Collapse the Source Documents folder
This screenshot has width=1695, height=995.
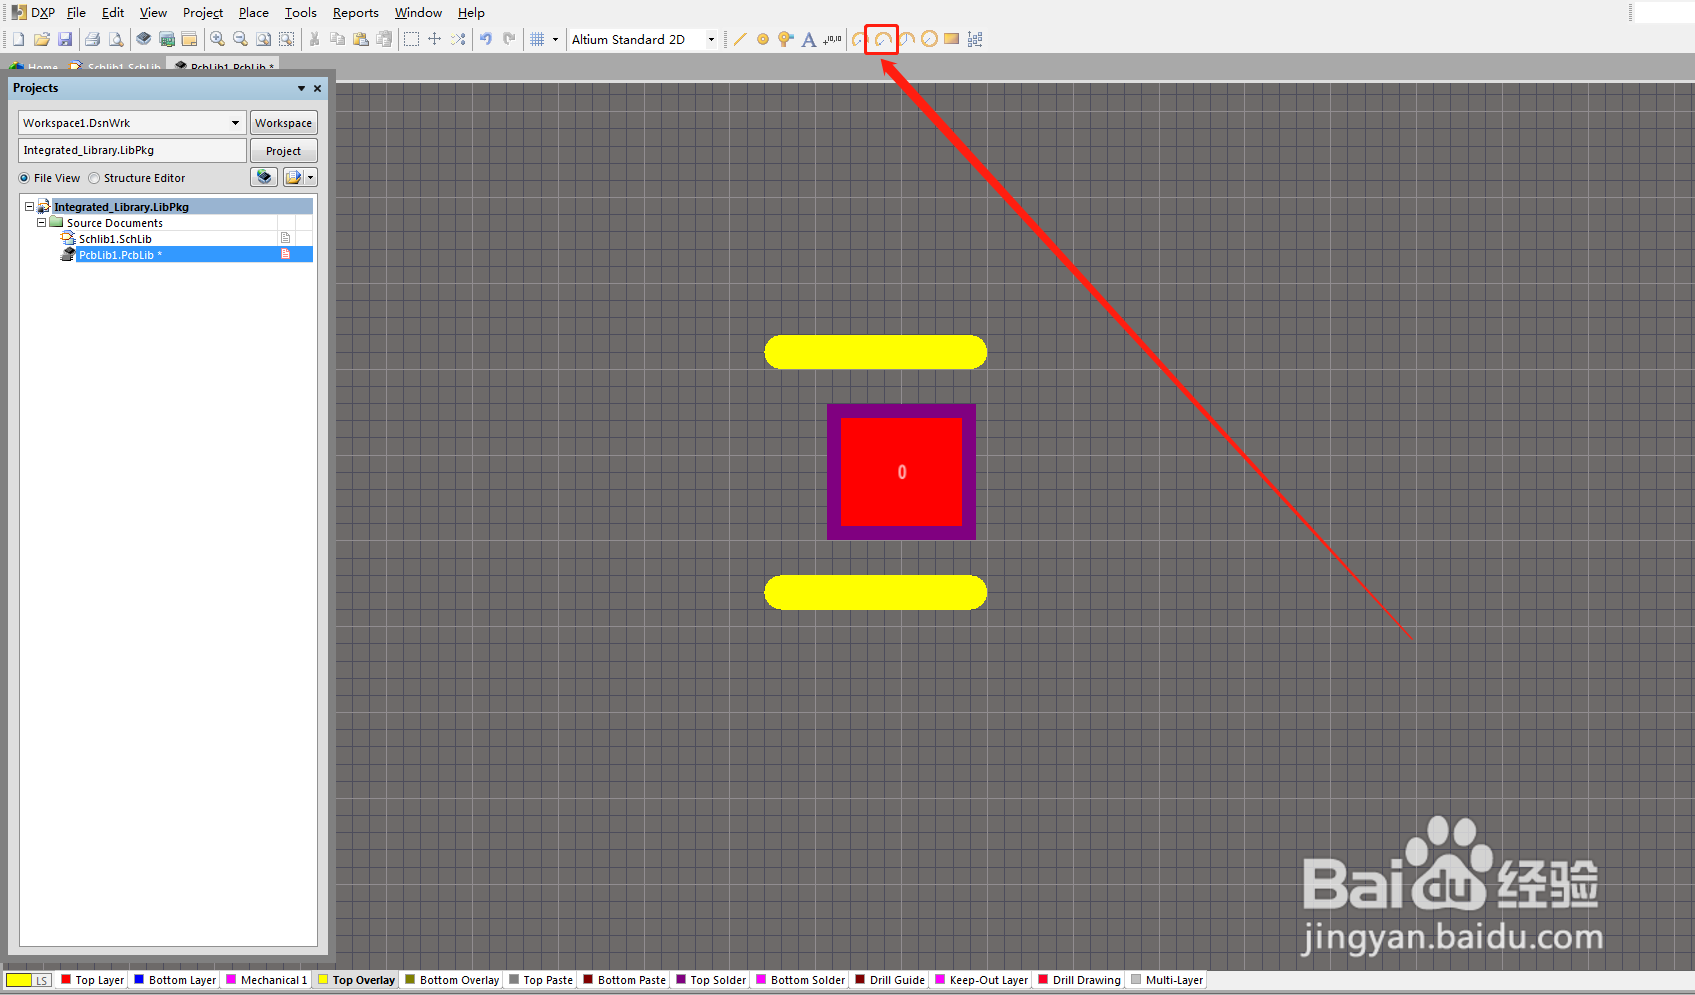click(41, 223)
